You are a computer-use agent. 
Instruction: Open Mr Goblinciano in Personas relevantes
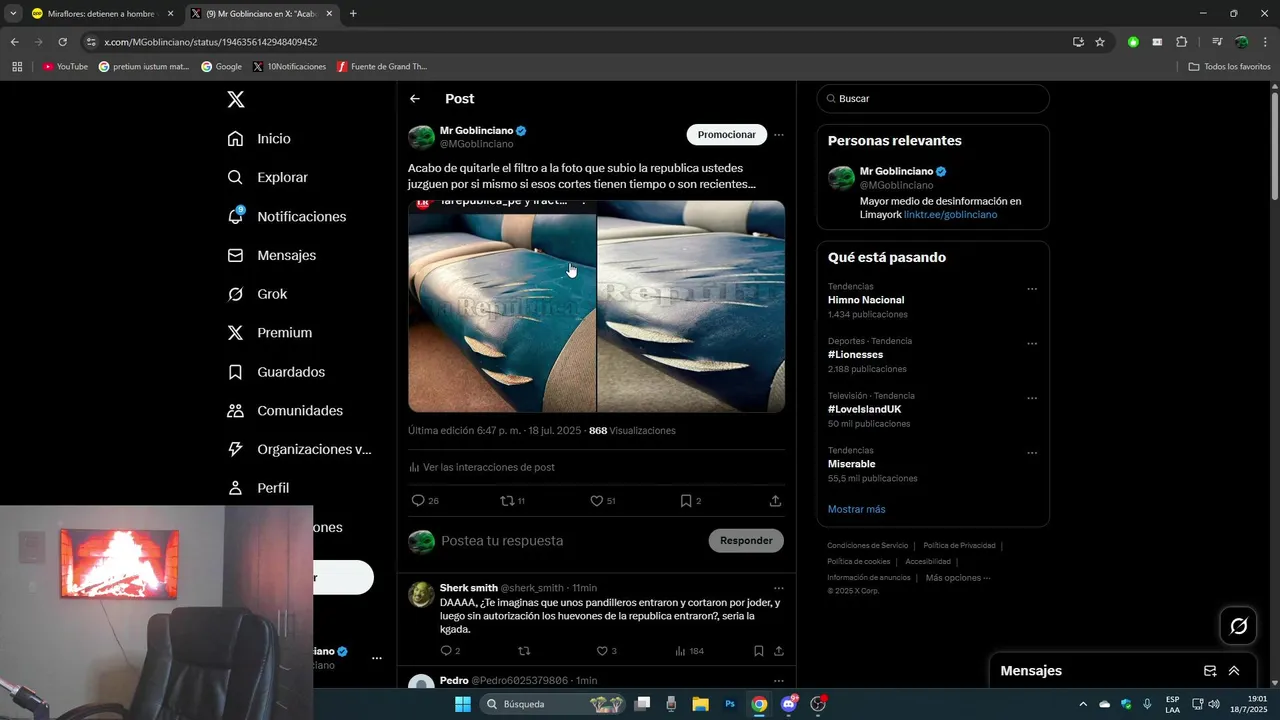click(x=896, y=171)
